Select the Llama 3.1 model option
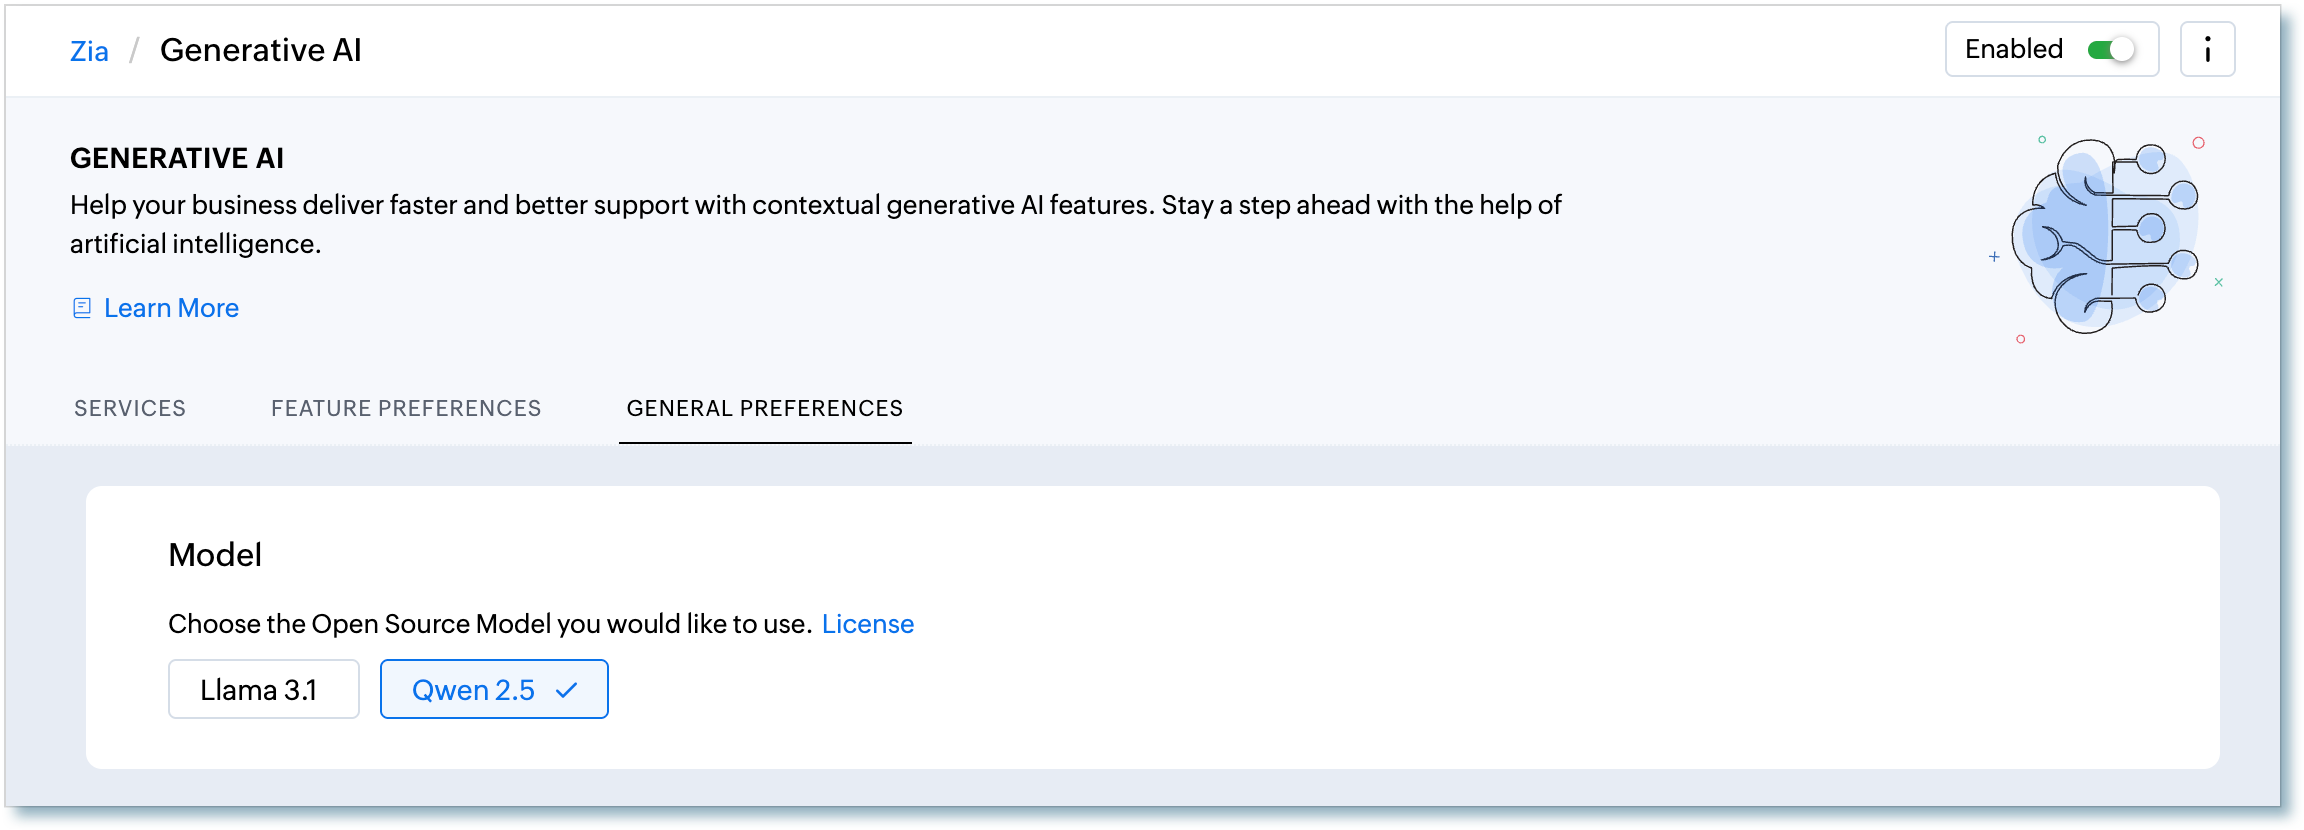Screen dimensions: 2304x830 263,689
